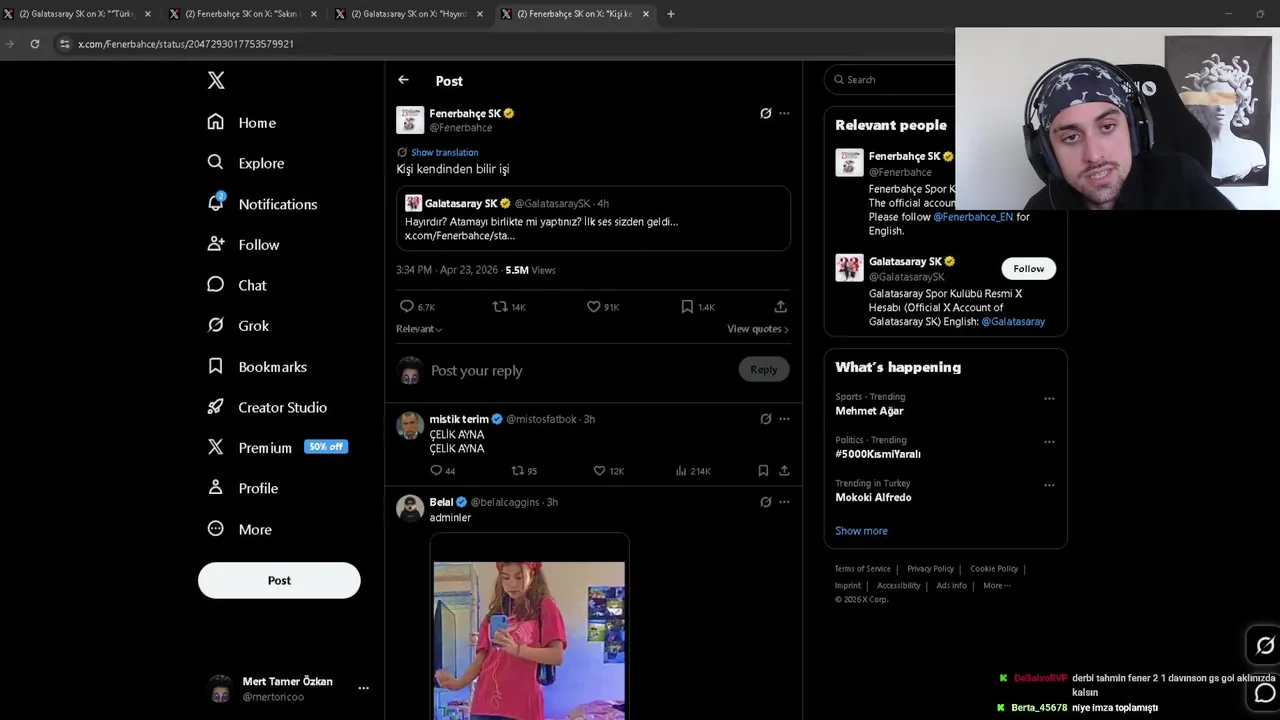Click Show more under What's happening
The width and height of the screenshot is (1280, 720).
(x=861, y=531)
